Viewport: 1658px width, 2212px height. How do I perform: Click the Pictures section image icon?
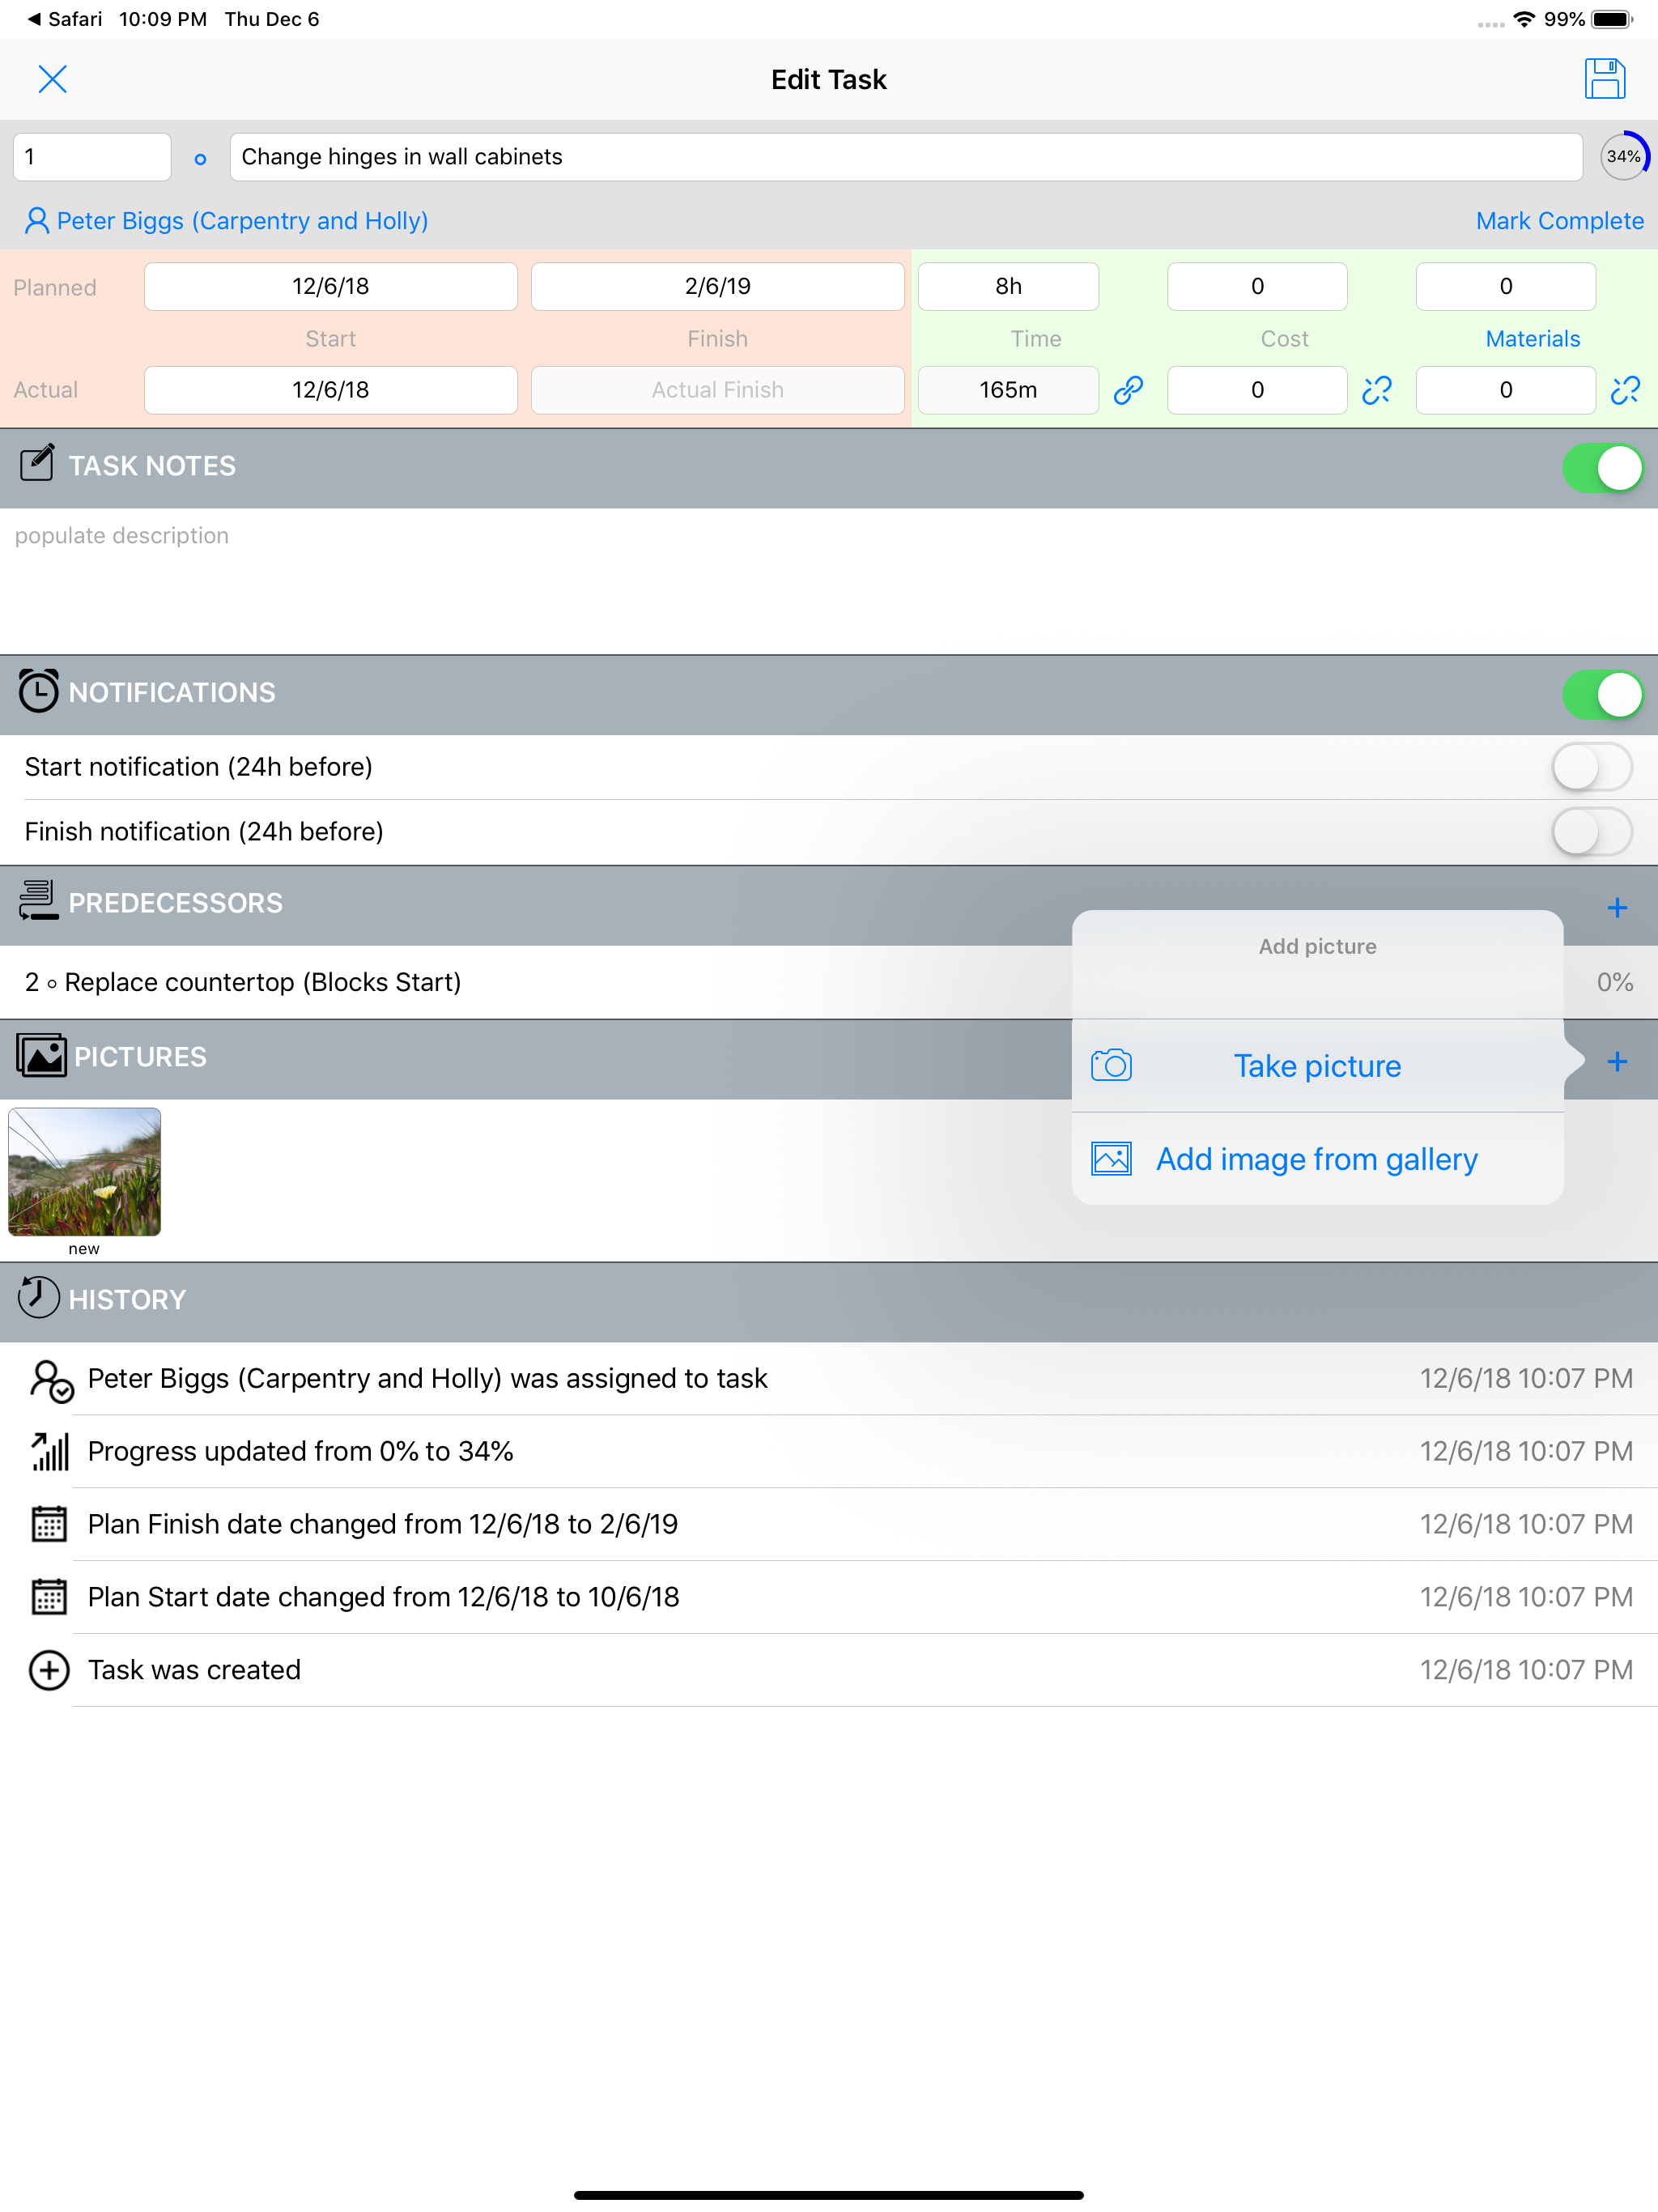41,1056
